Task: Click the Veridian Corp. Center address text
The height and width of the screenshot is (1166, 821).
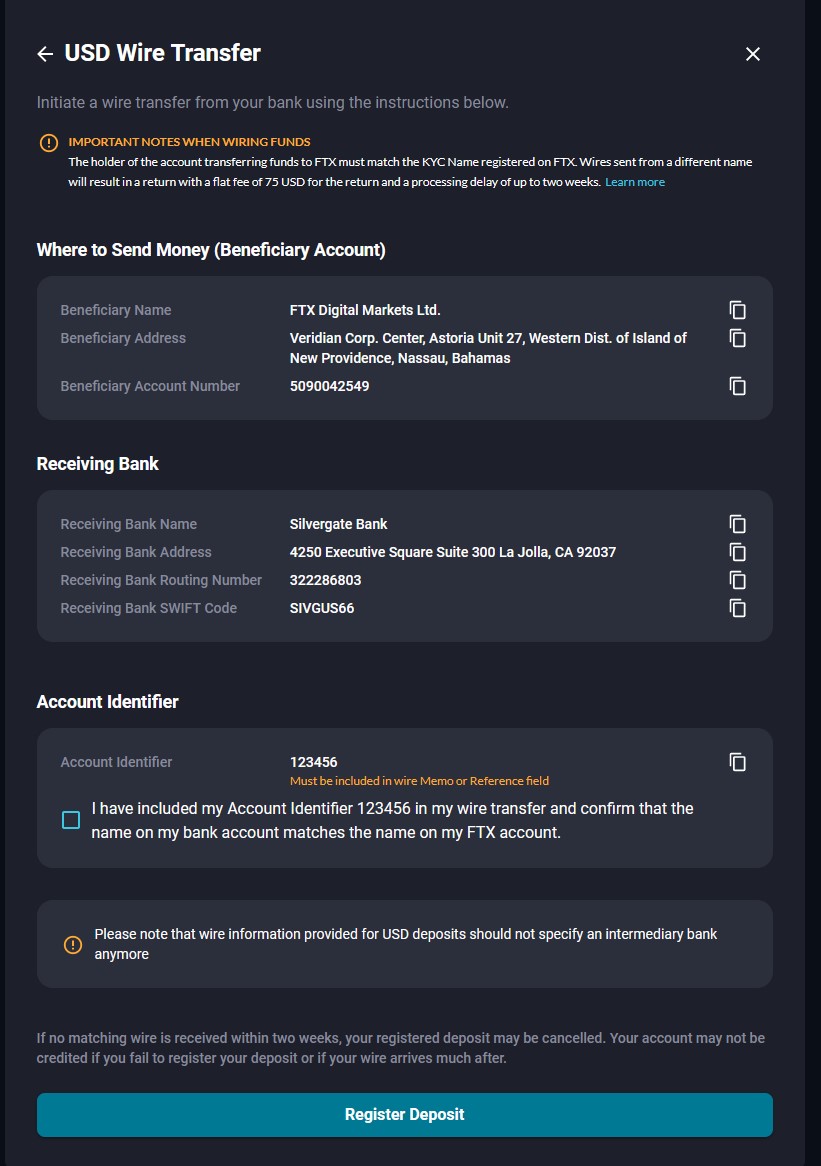Action: click(488, 348)
